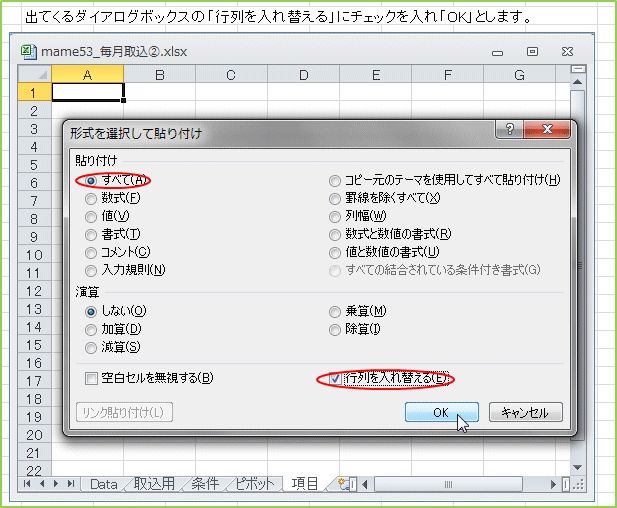Click the vertical scrollbar down arrow
Screen dimensions: 617x508
click(578, 467)
